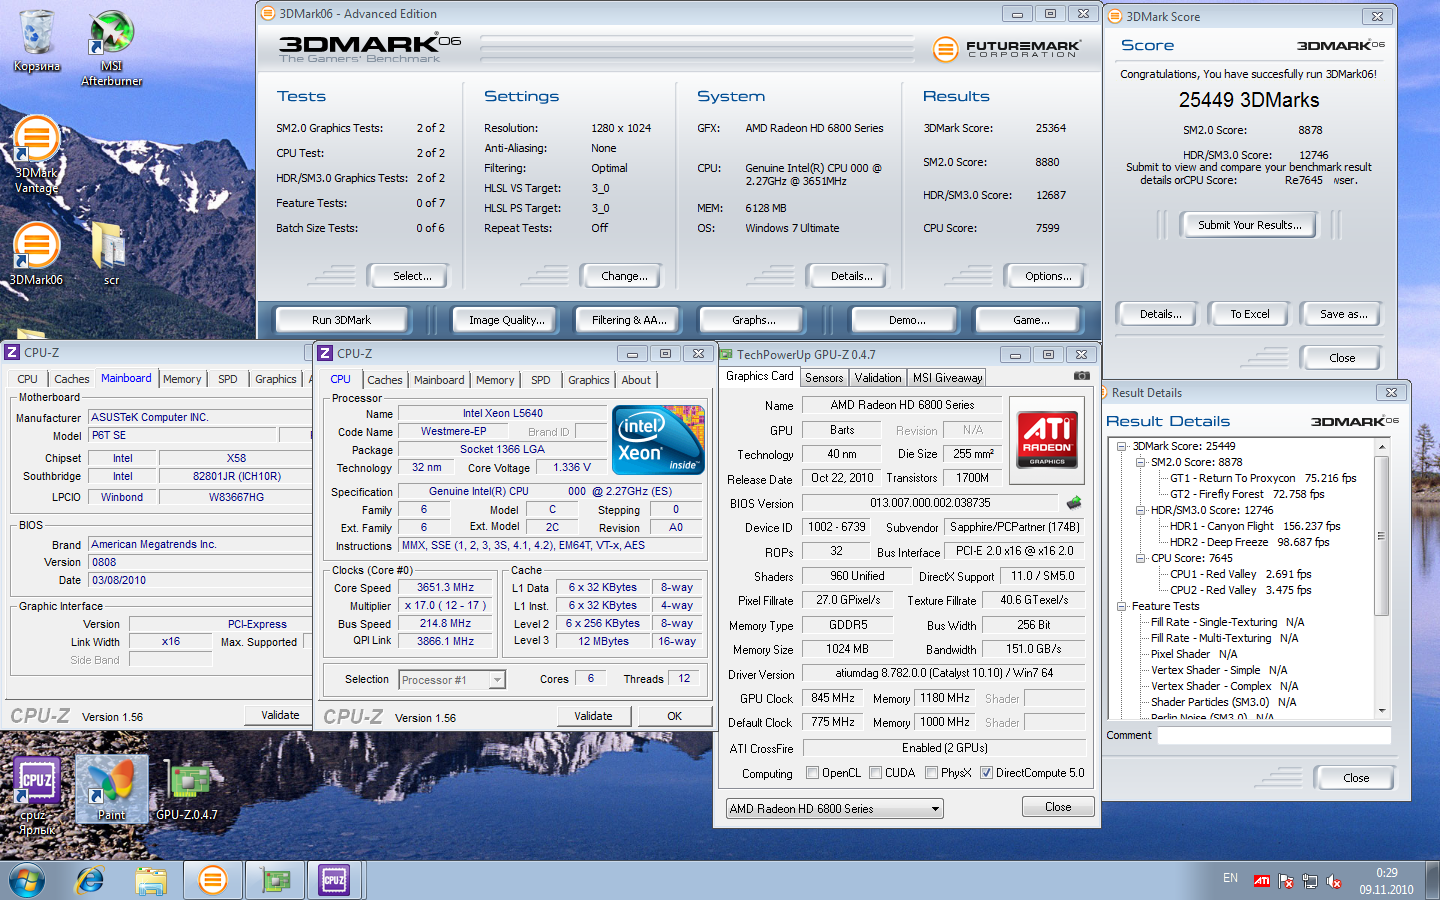1440x900 pixels.
Task: Export the score with To Excel button
Action: [x=1250, y=314]
